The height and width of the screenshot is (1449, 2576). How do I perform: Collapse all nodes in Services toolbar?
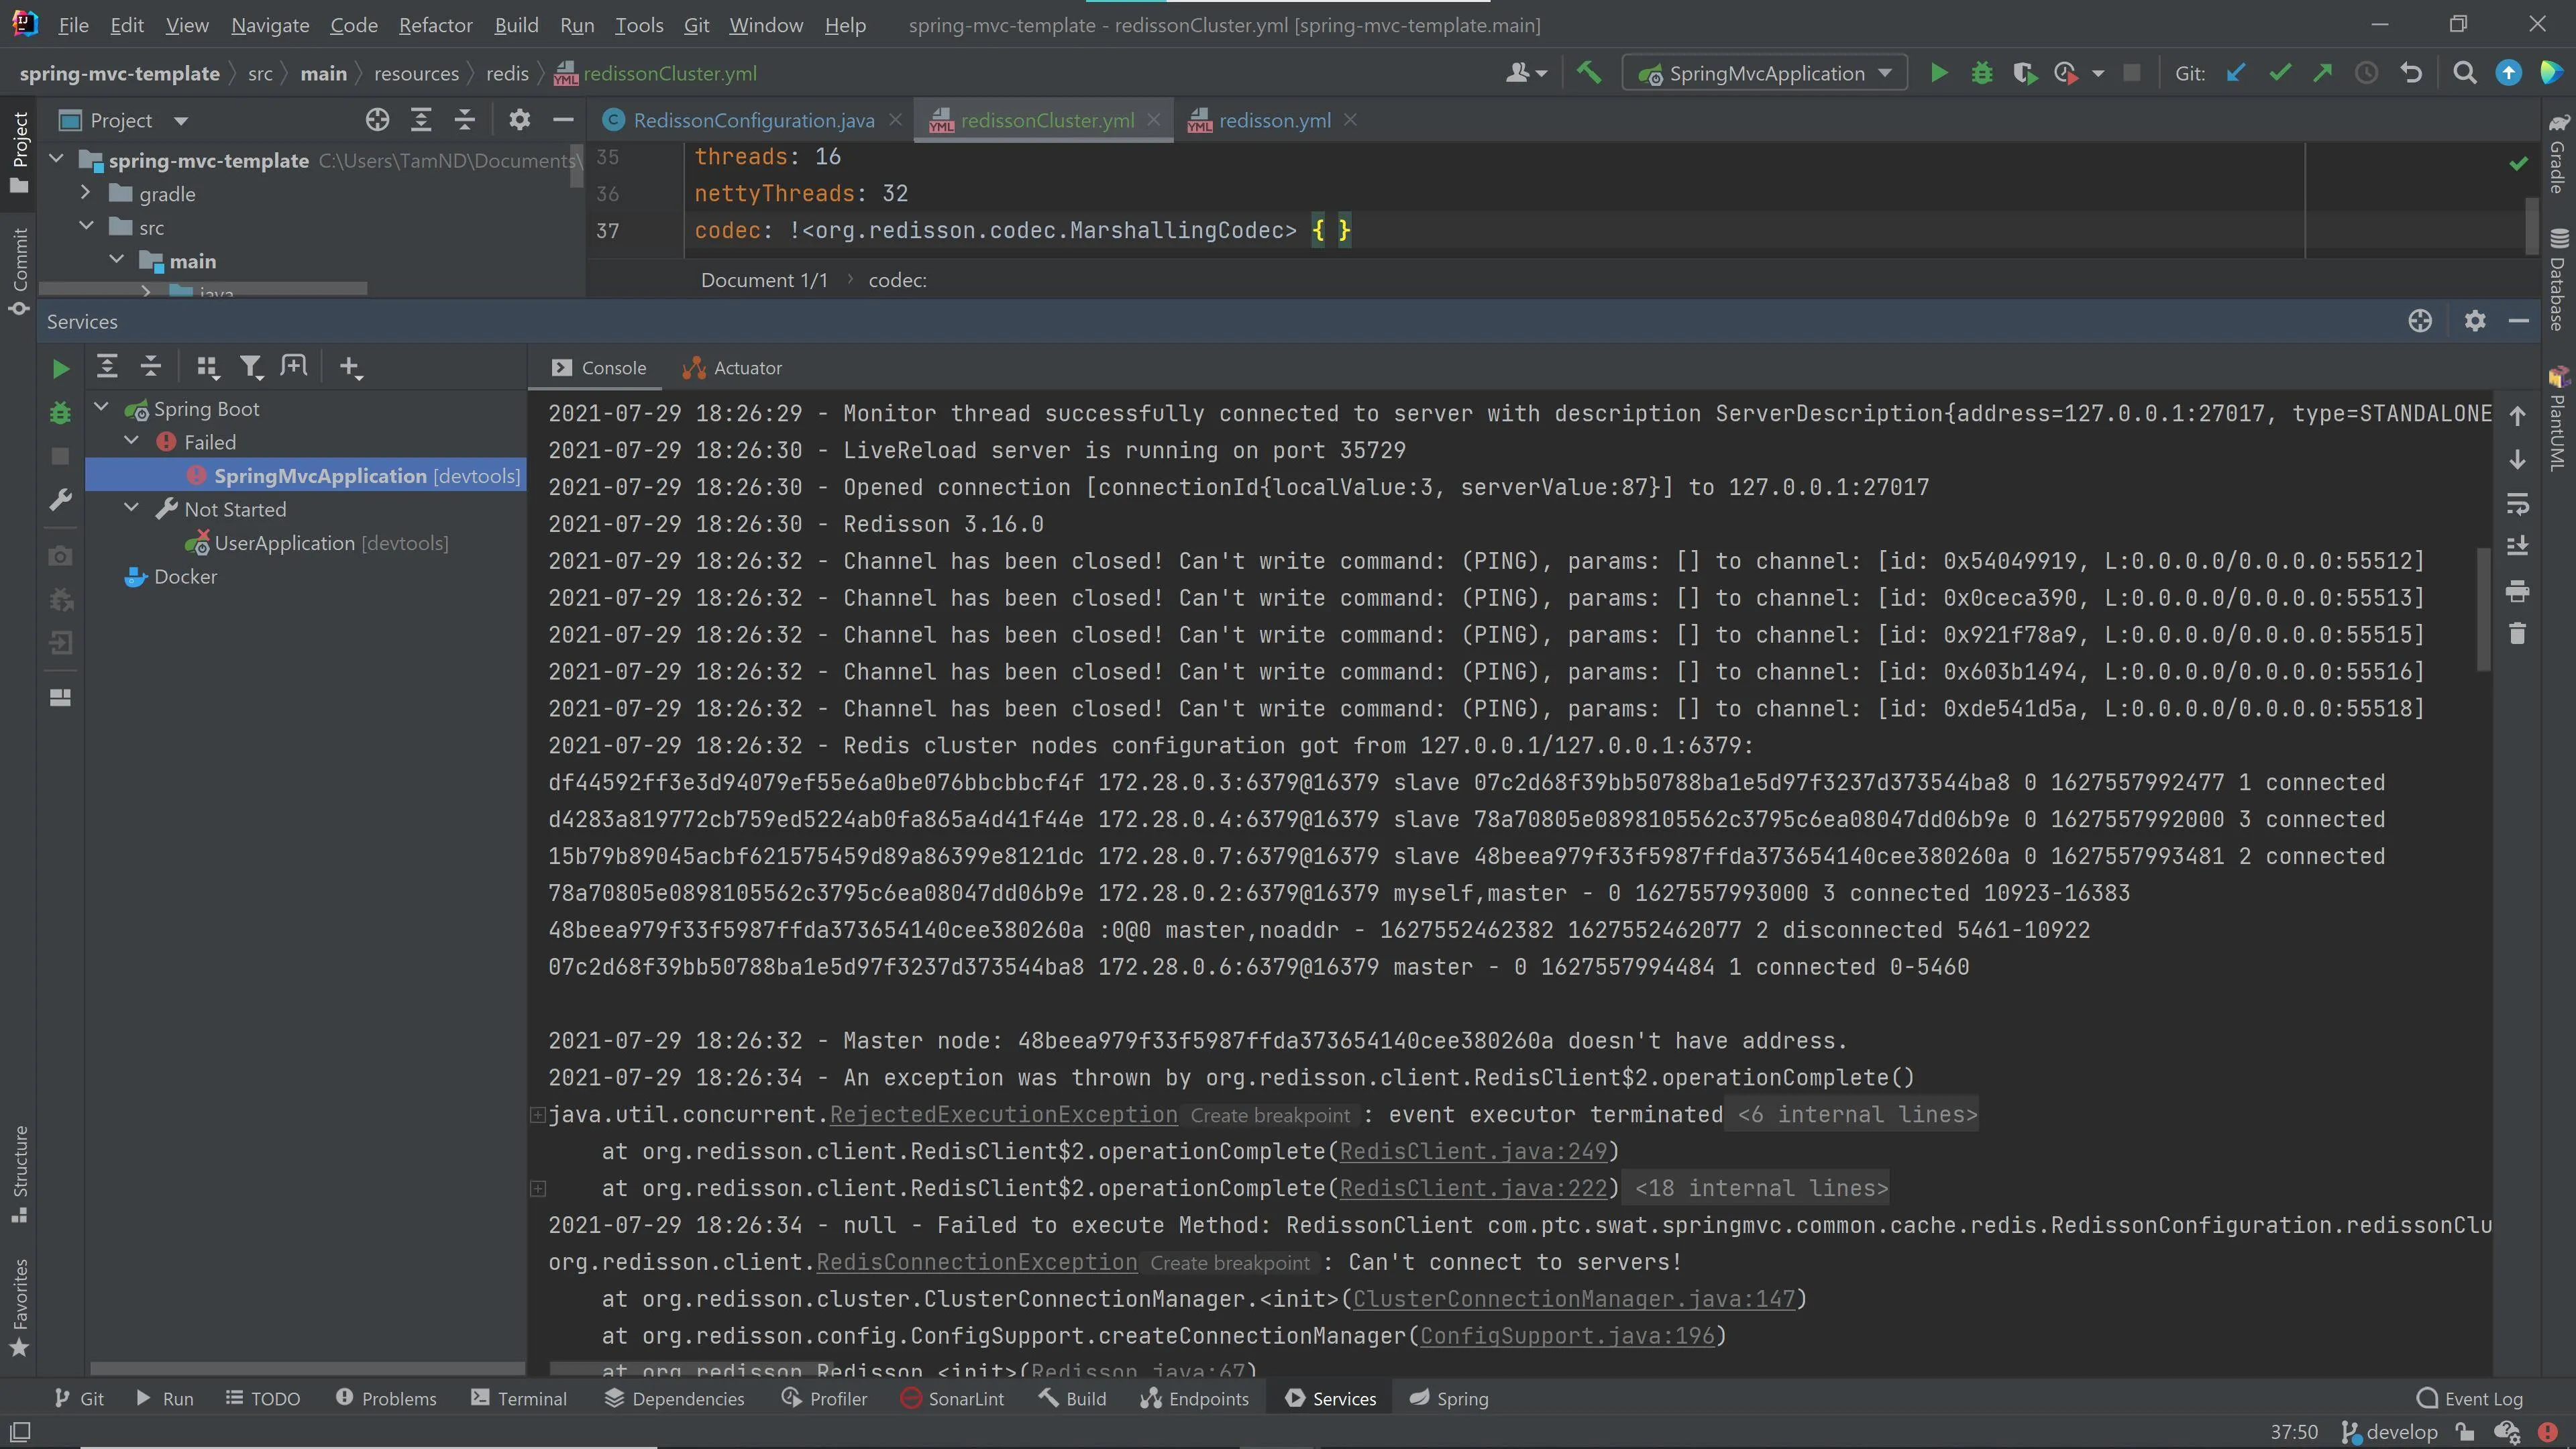tap(151, 367)
